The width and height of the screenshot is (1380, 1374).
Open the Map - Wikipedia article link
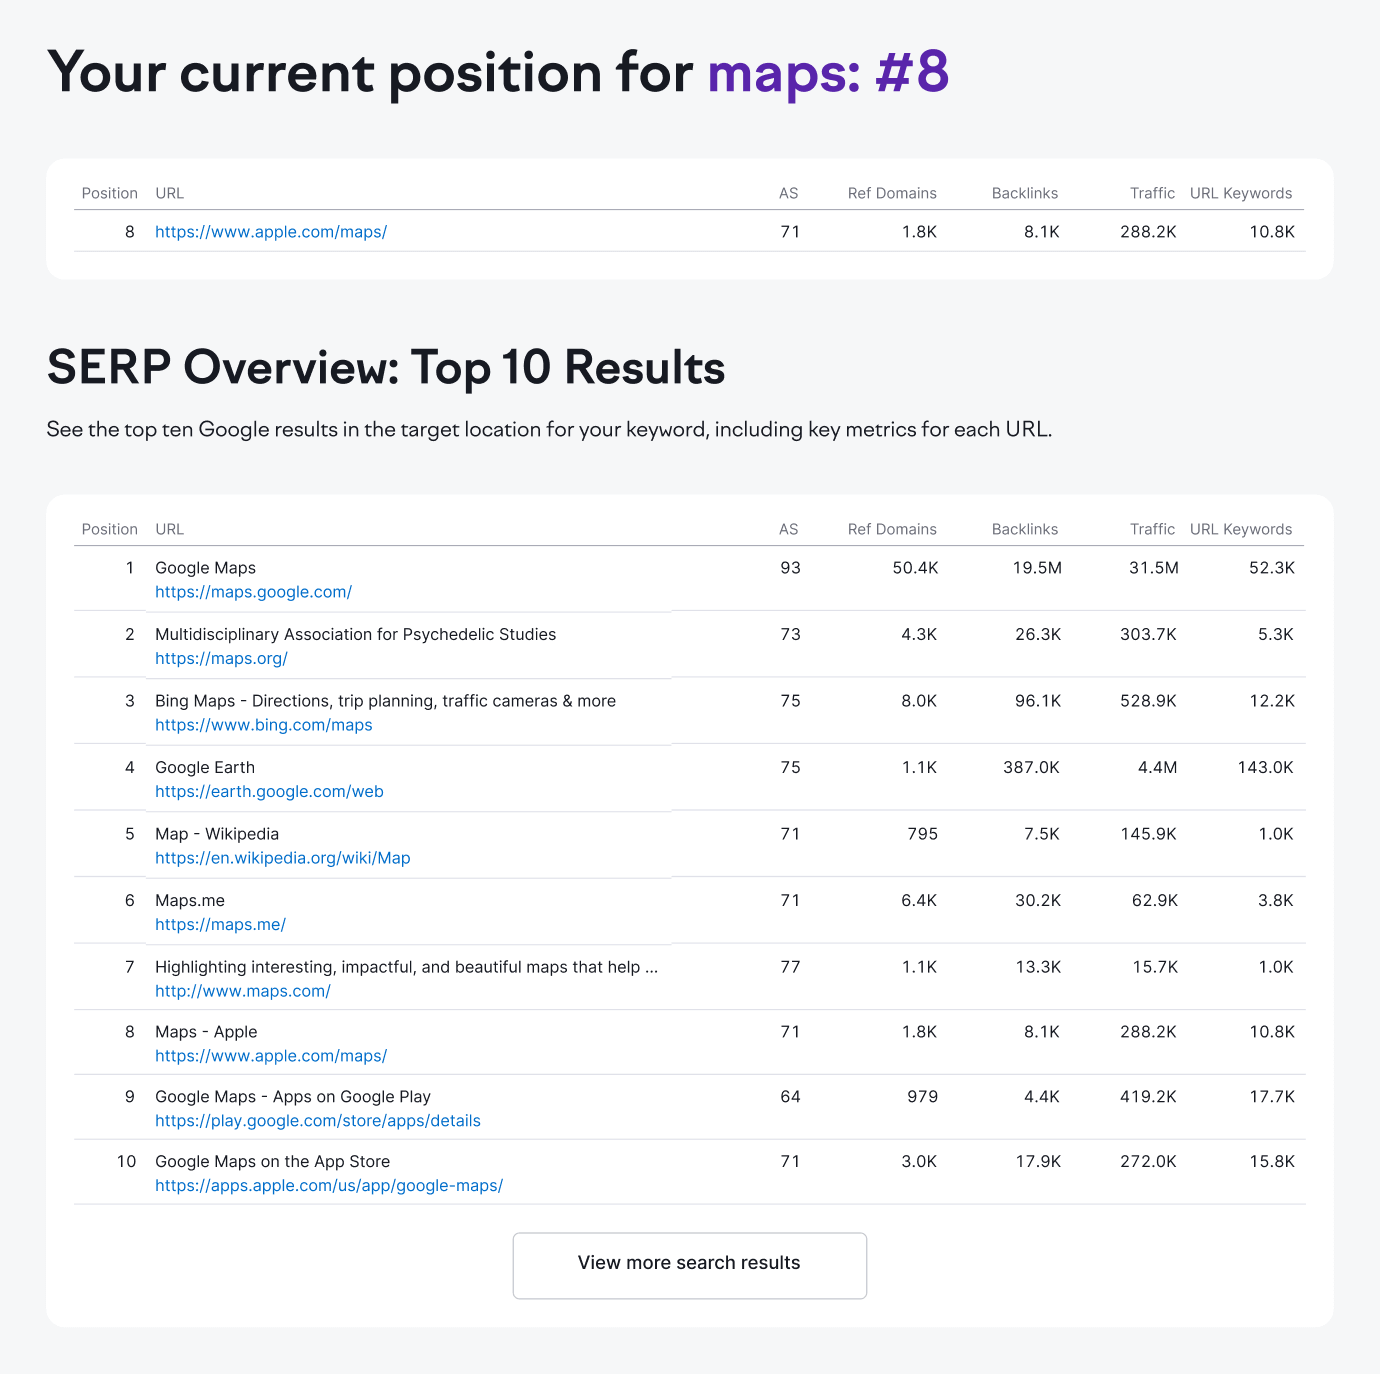(x=282, y=858)
